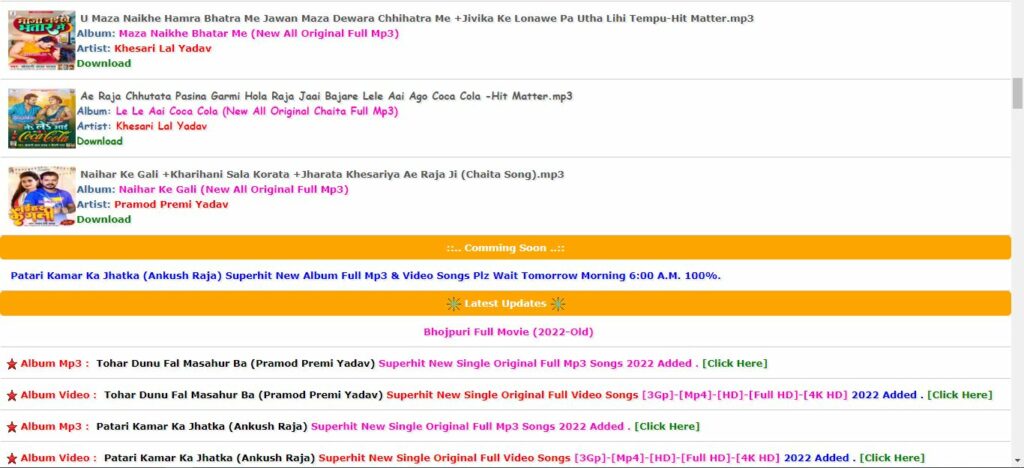Click the right sparkle icon beside Latest Updates
The height and width of the screenshot is (468, 1024).
(558, 304)
